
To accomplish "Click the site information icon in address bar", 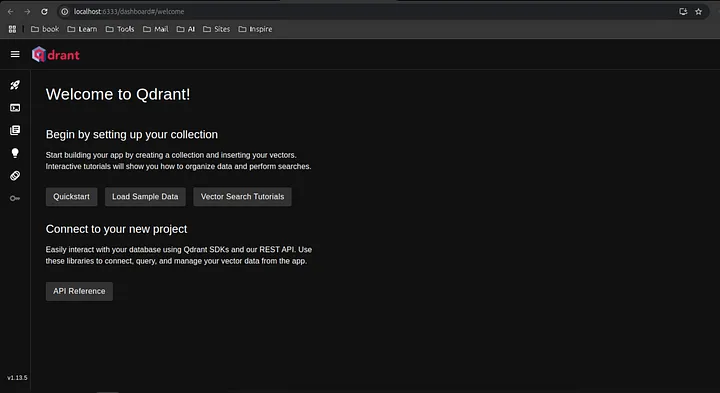I will (x=65, y=11).
